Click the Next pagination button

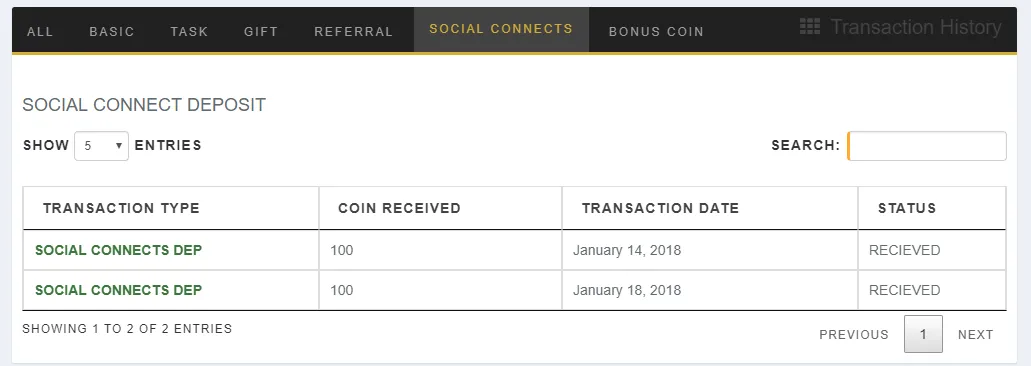click(x=976, y=334)
